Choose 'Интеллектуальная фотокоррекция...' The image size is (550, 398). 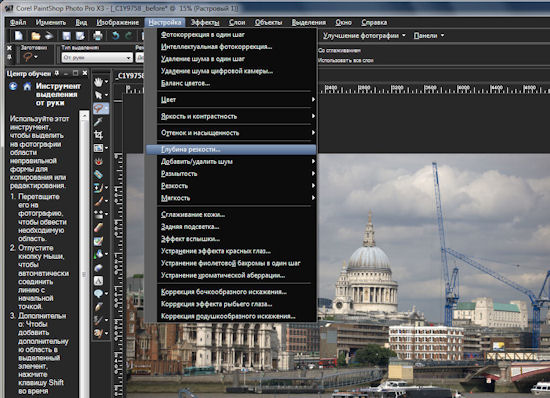point(231,47)
